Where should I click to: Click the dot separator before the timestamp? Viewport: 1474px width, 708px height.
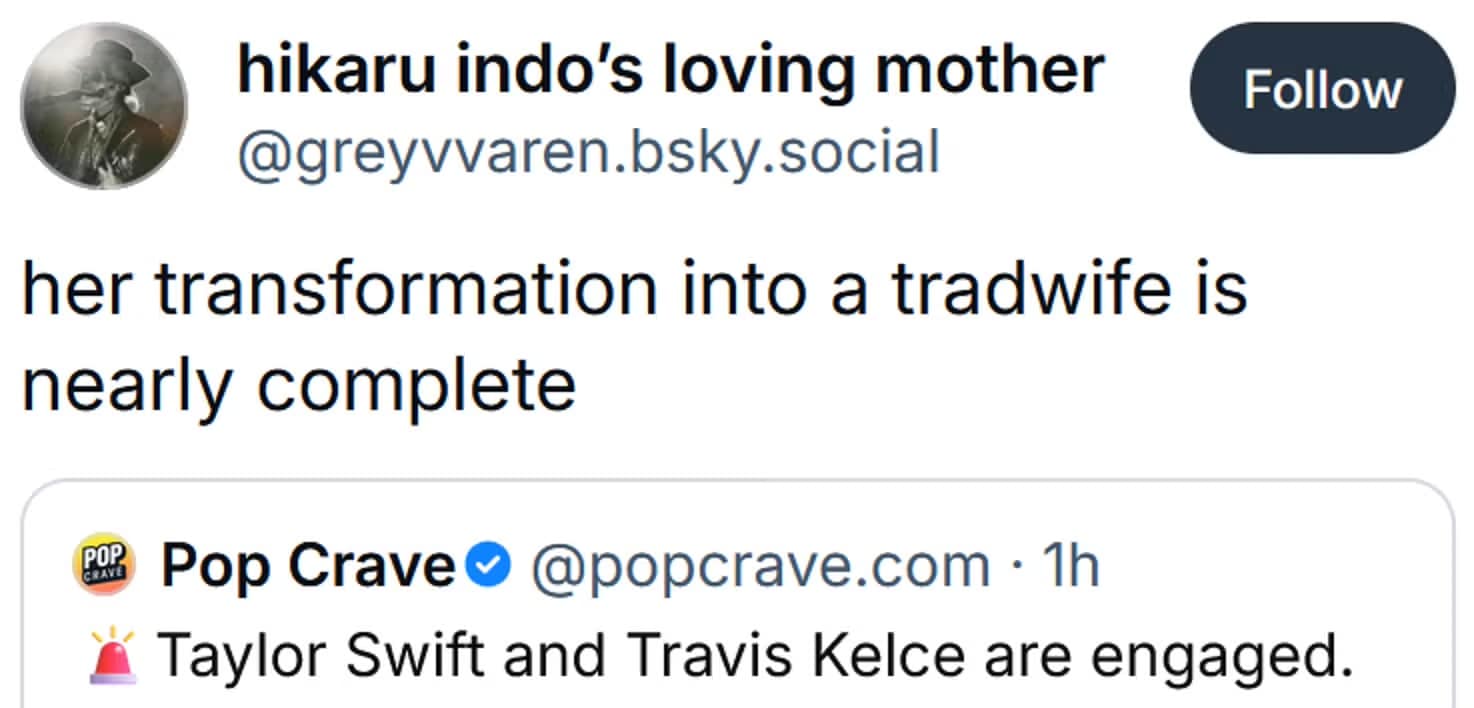click(x=1014, y=567)
